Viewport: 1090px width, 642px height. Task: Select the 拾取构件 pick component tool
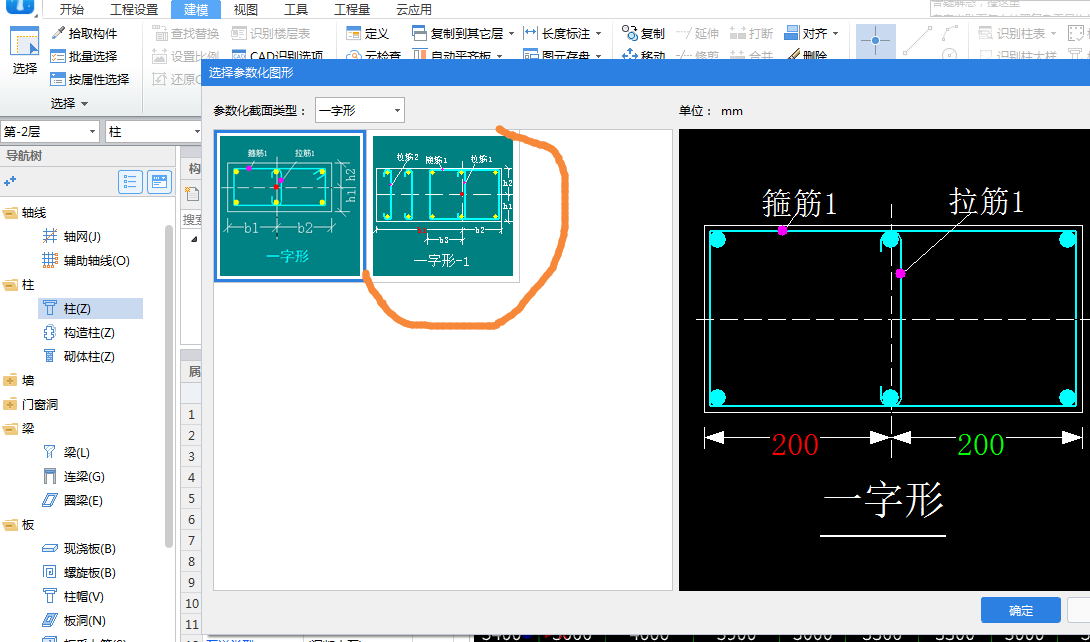point(84,33)
